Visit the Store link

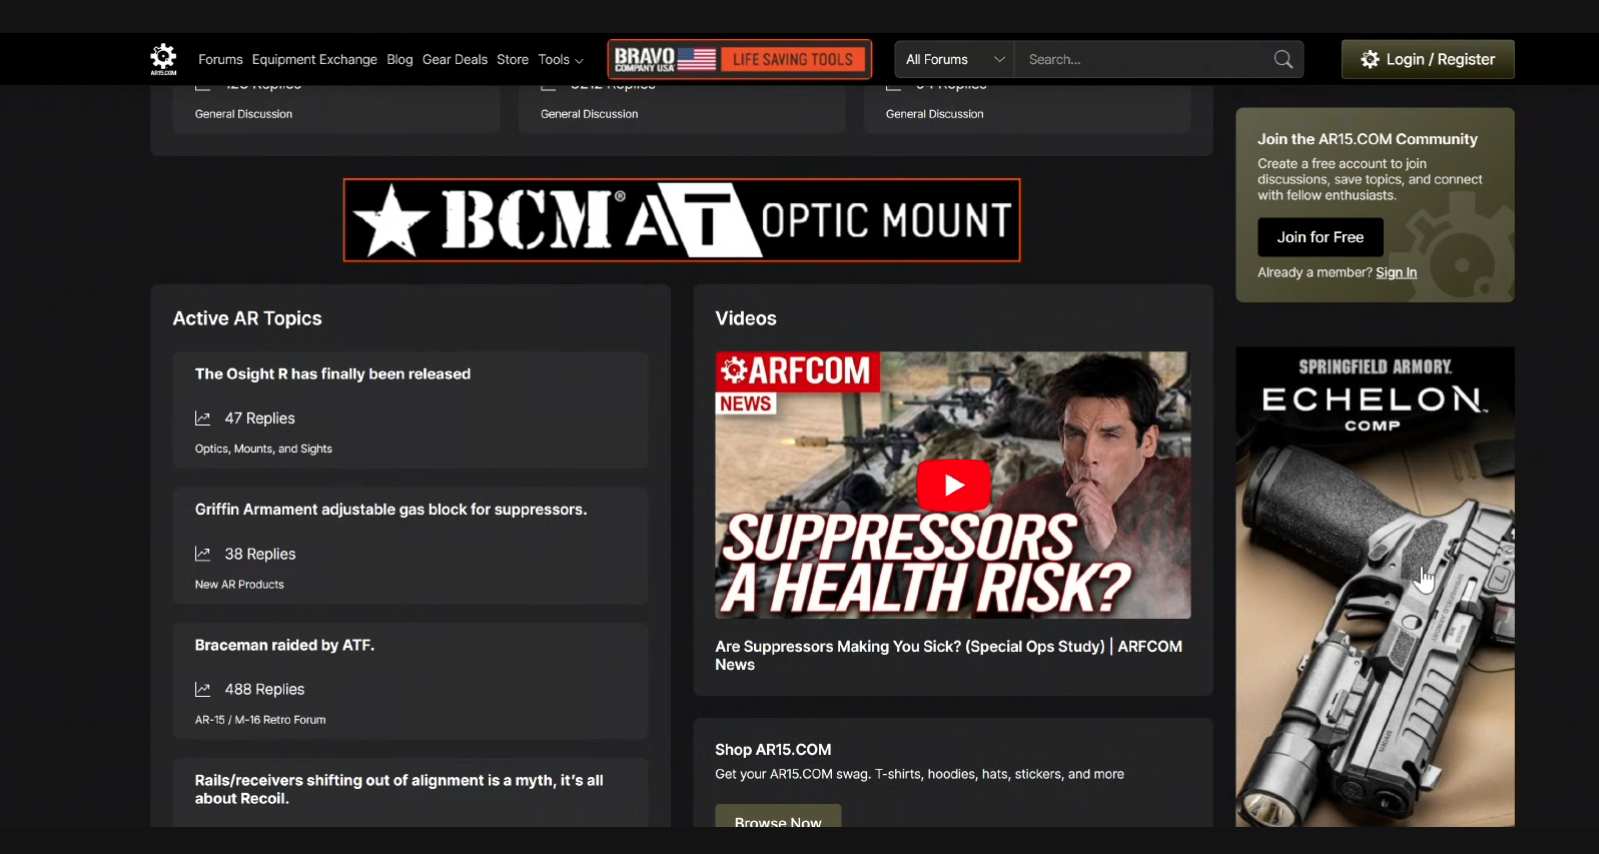[x=513, y=59]
